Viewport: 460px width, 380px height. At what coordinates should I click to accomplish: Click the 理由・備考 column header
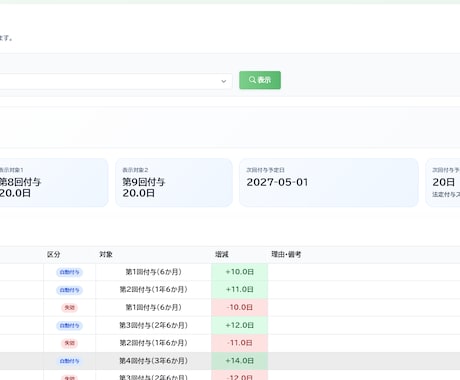286,255
